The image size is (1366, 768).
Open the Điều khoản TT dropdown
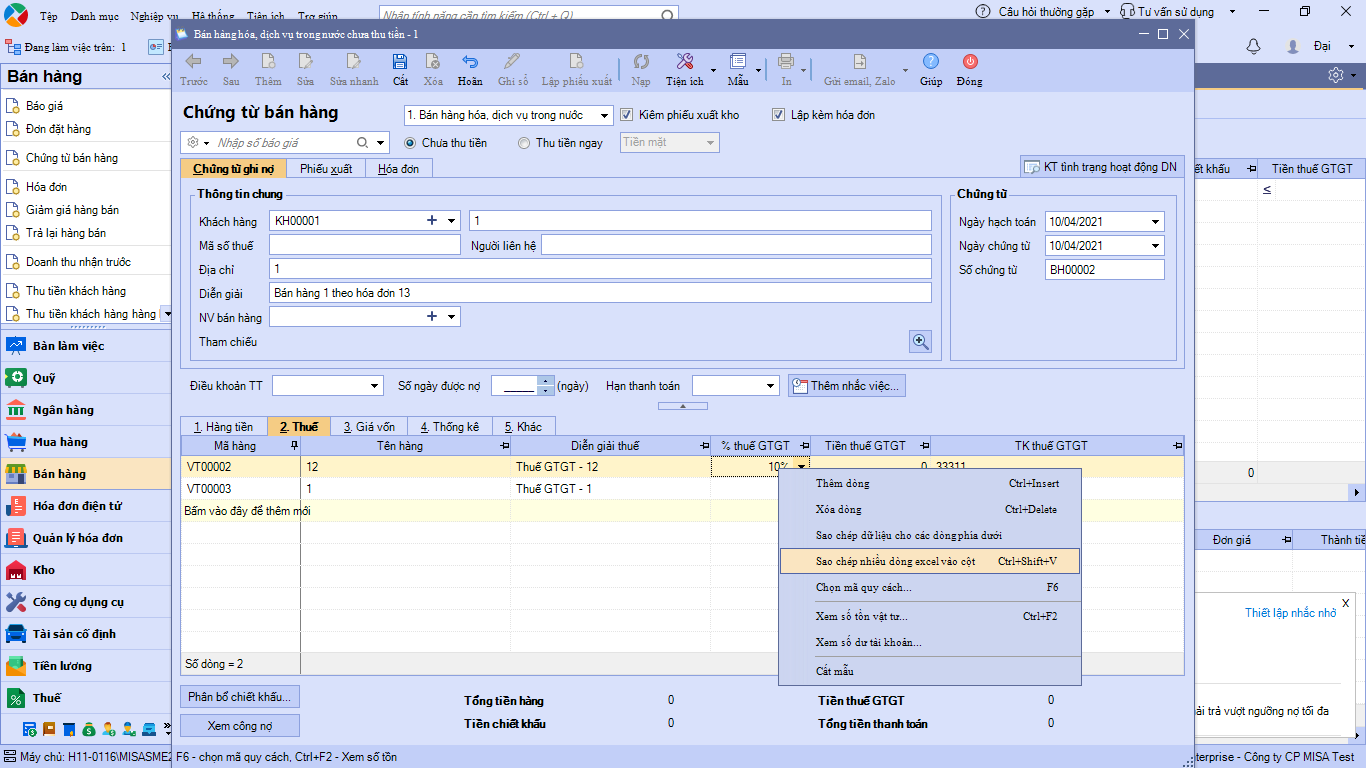coord(375,386)
